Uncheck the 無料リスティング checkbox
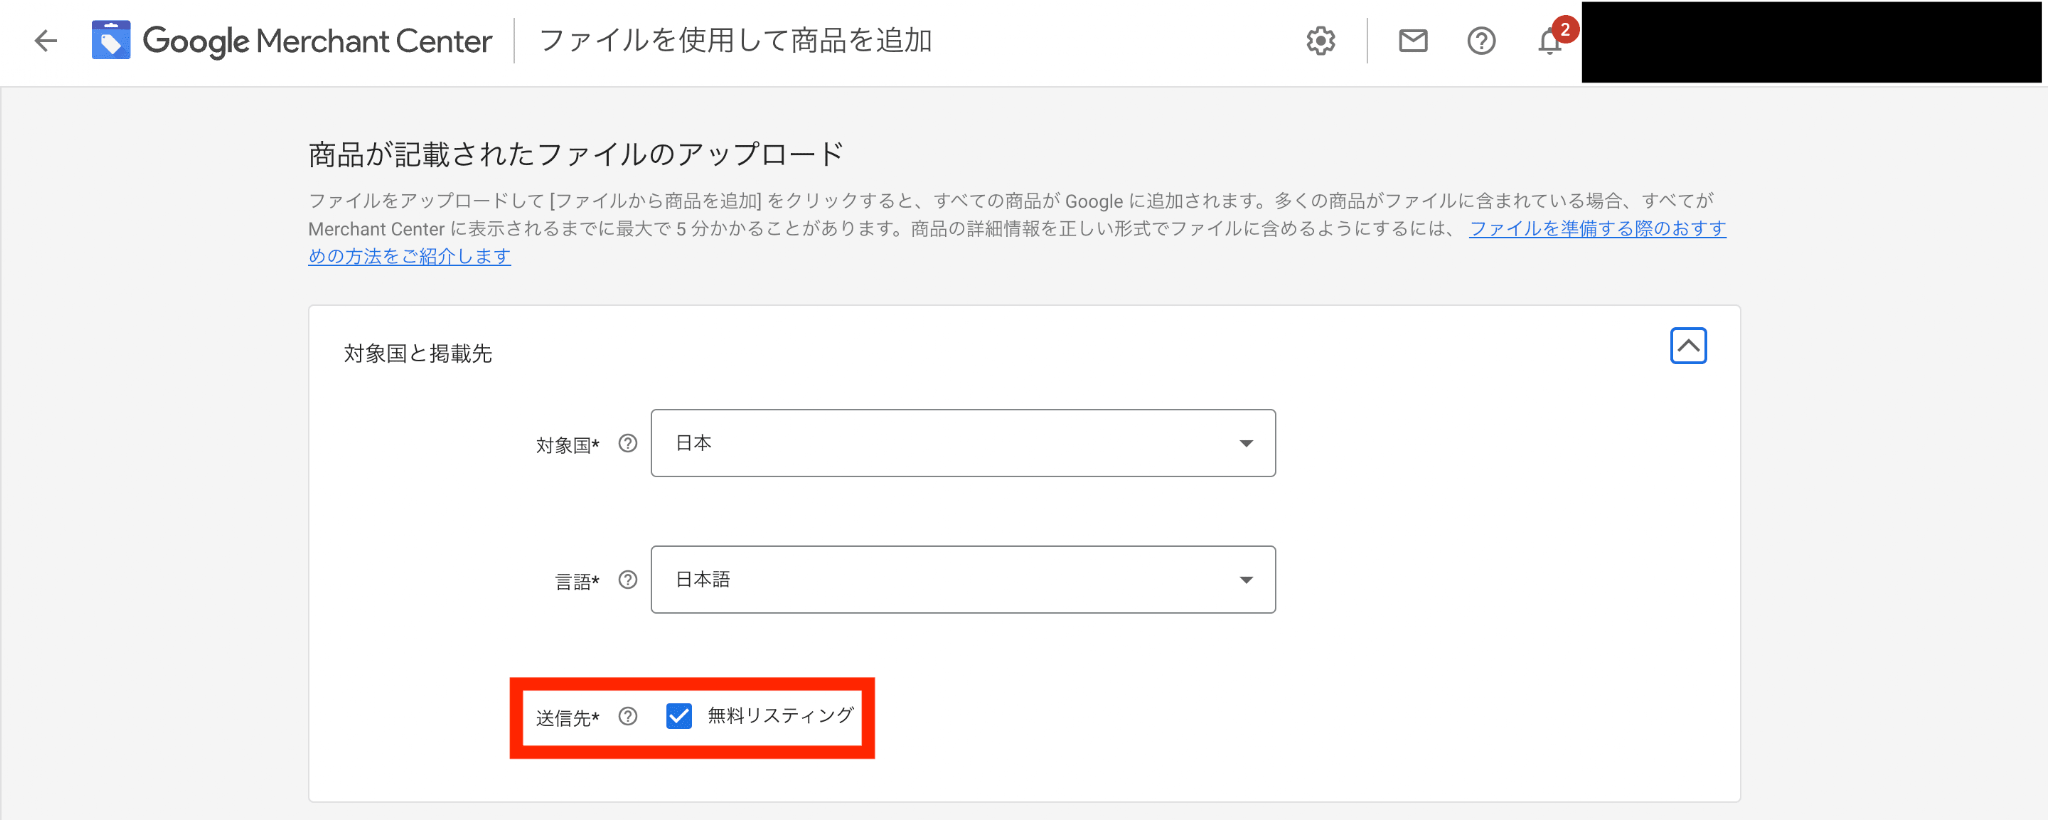The width and height of the screenshot is (2048, 820). [679, 716]
